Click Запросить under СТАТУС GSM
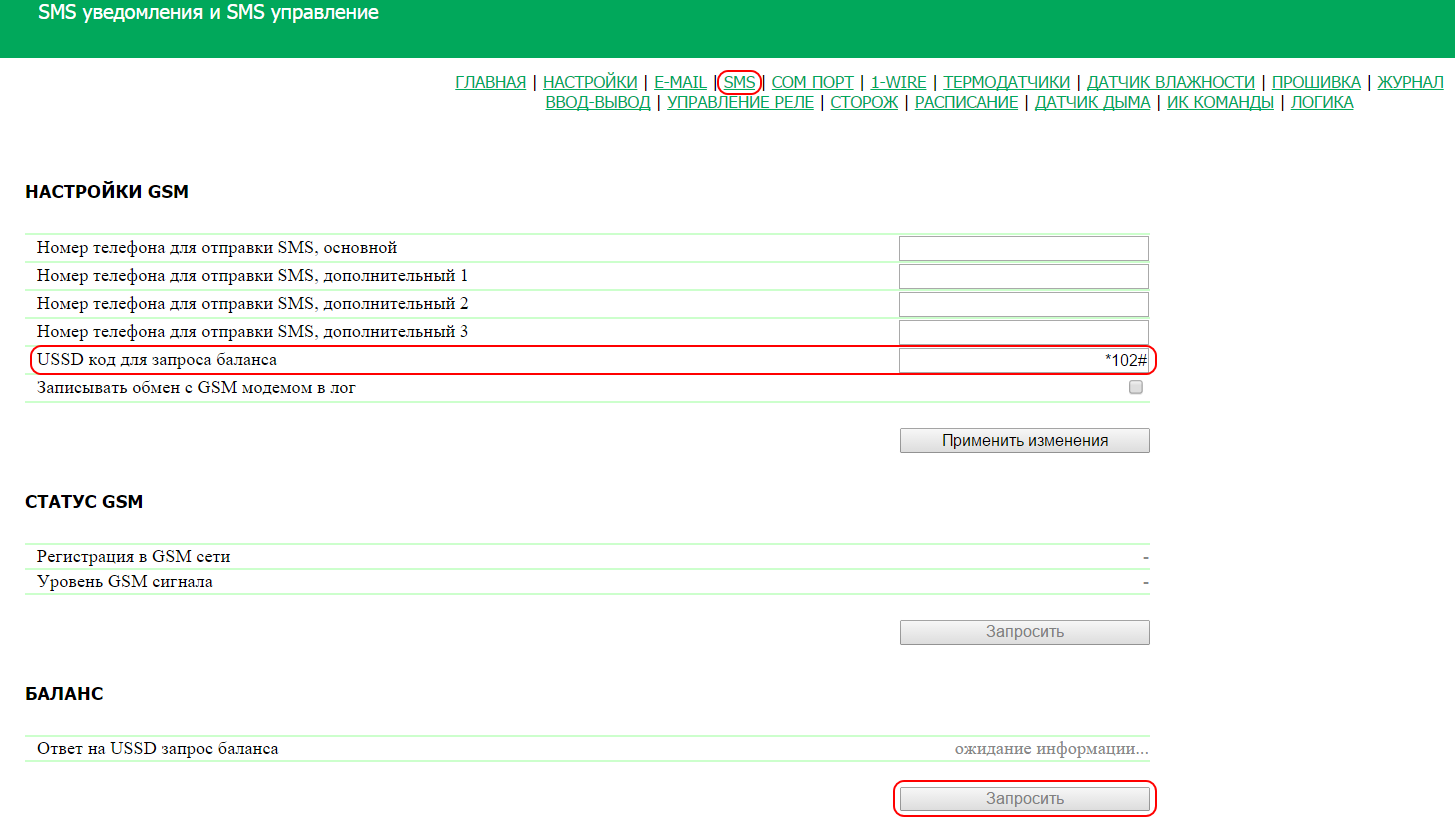Viewport: 1455px width, 824px height. point(1024,632)
